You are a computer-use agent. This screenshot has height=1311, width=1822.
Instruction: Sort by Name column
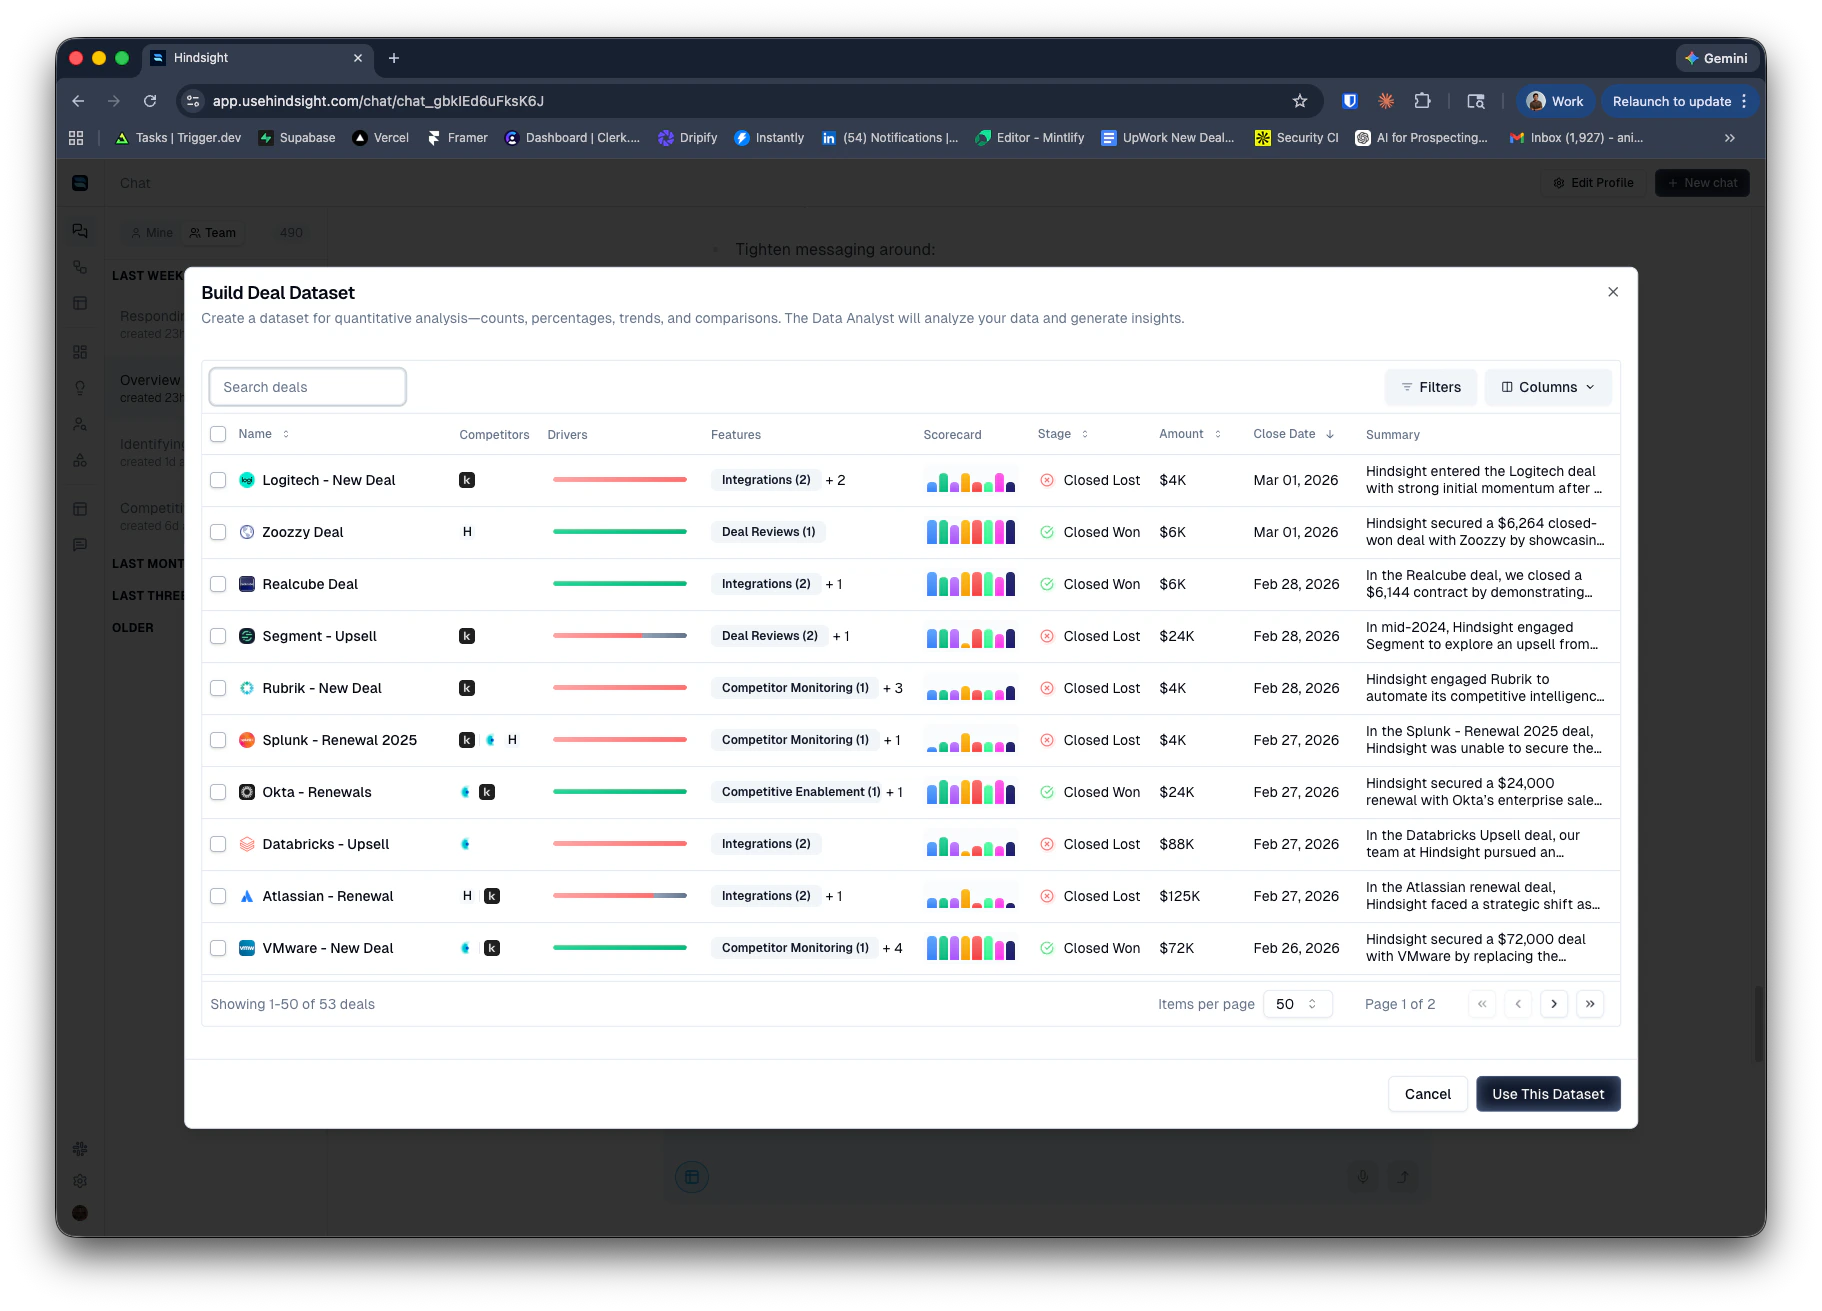pos(264,434)
